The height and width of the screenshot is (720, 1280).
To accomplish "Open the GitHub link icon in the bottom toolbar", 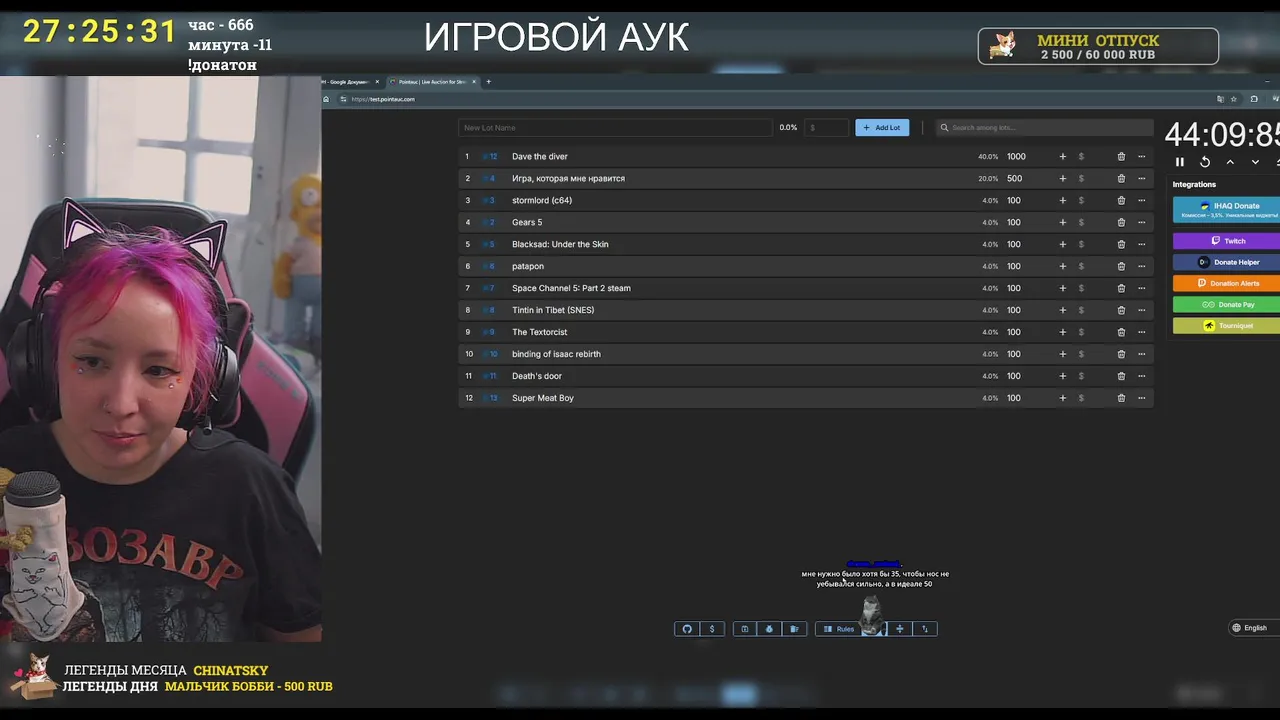I will [687, 629].
